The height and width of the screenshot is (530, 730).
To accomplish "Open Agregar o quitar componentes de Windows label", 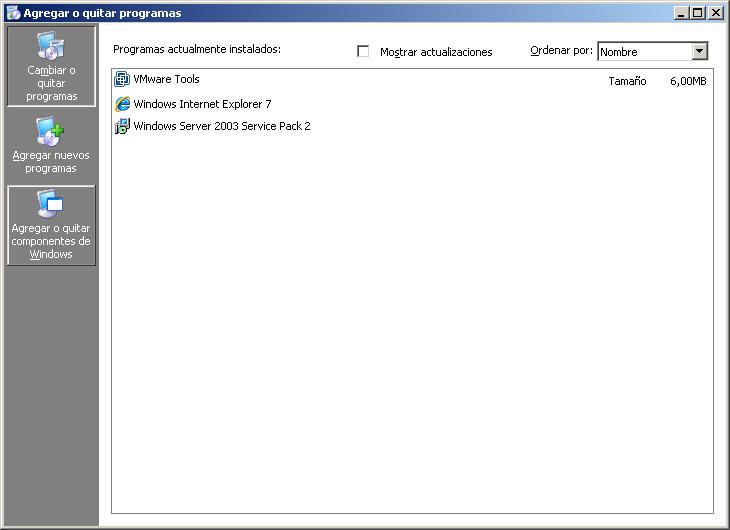I will [51, 241].
